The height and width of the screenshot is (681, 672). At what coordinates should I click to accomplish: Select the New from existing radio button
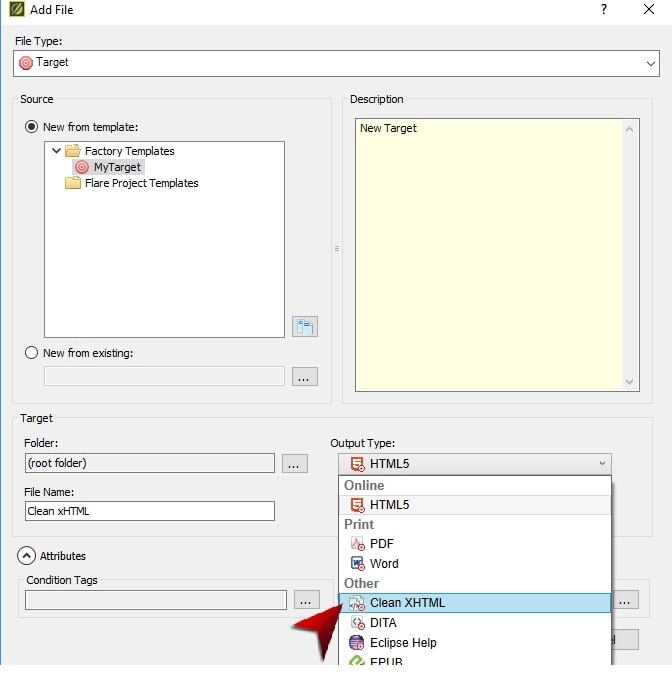[x=31, y=353]
